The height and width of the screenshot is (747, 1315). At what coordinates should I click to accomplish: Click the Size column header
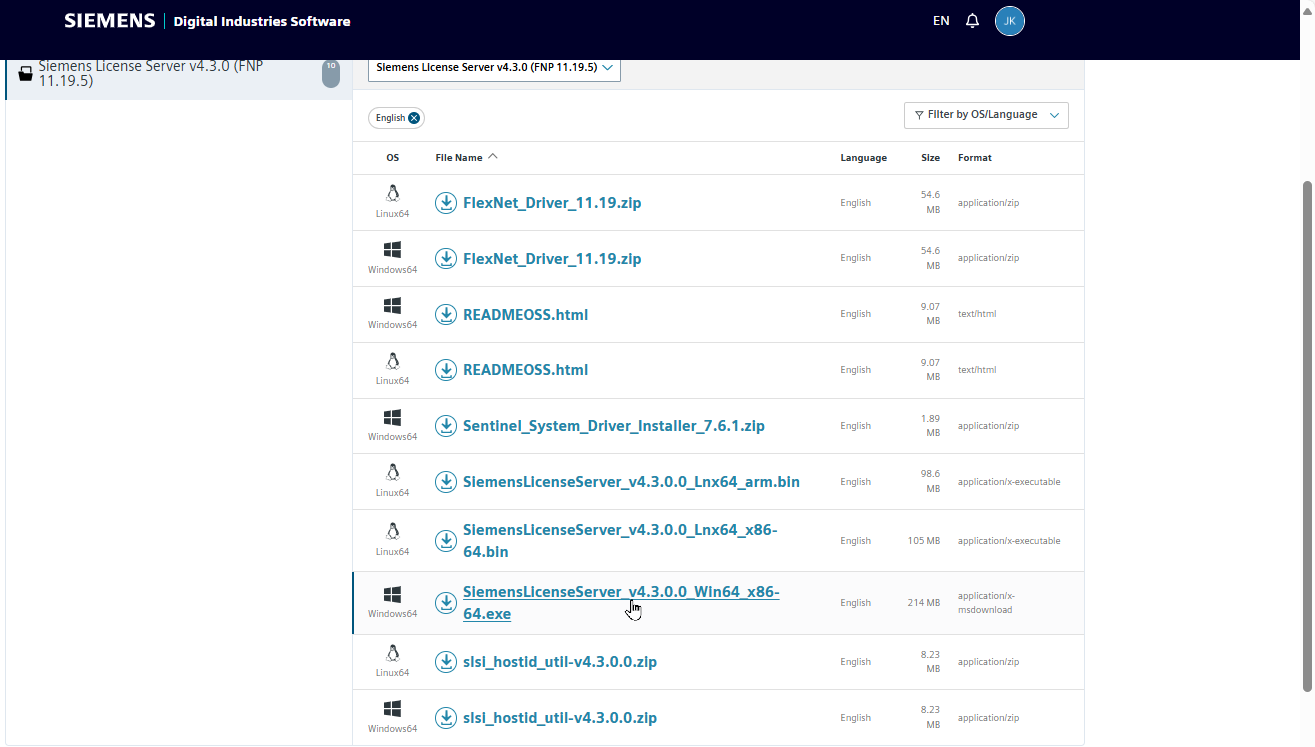[x=930, y=158]
